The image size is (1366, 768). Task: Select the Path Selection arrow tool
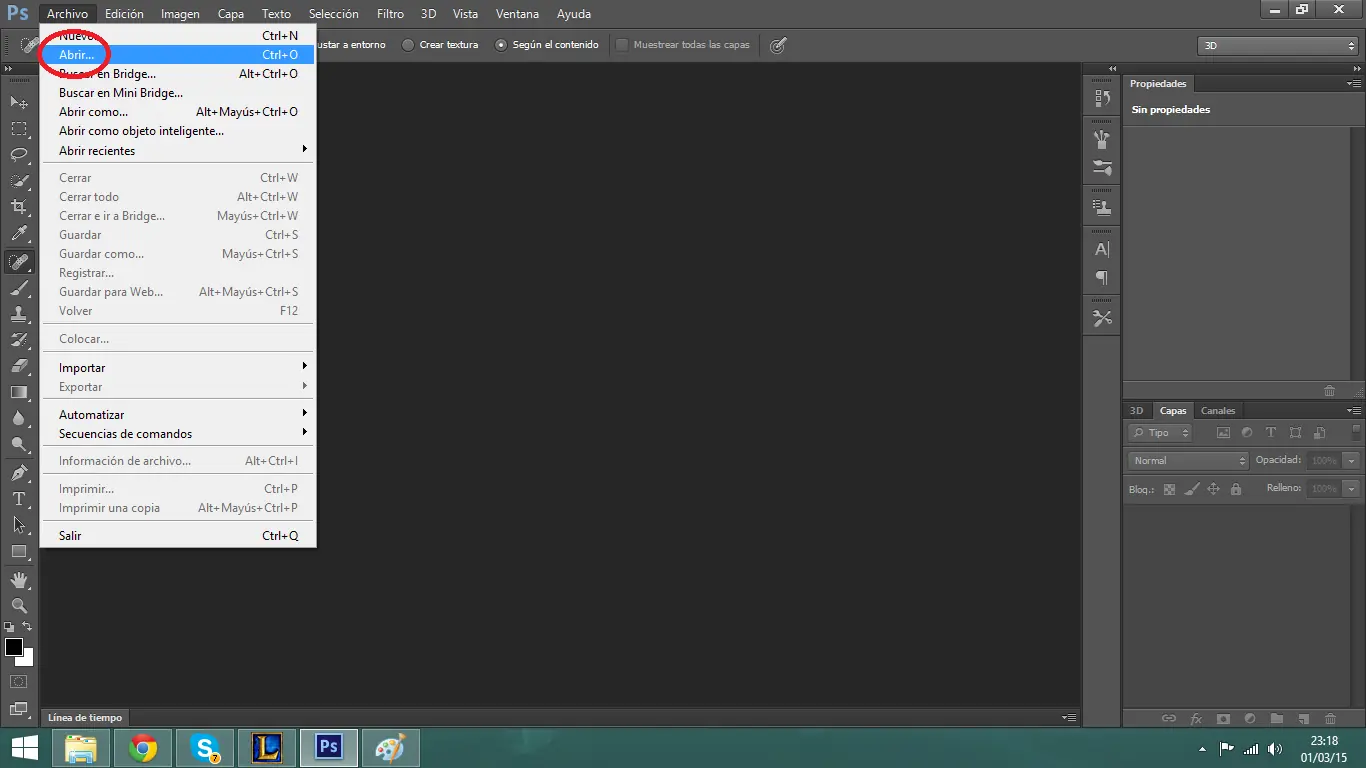19,524
